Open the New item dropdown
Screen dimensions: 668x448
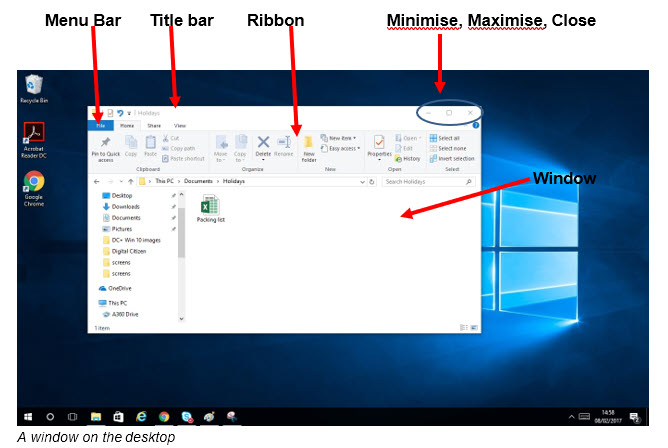[338, 138]
